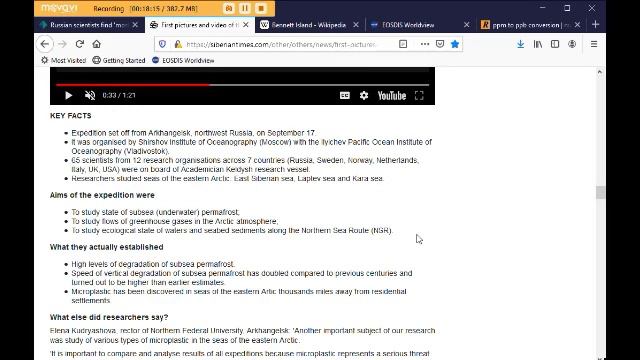Click the scrollbar up arrow

point(600,72)
